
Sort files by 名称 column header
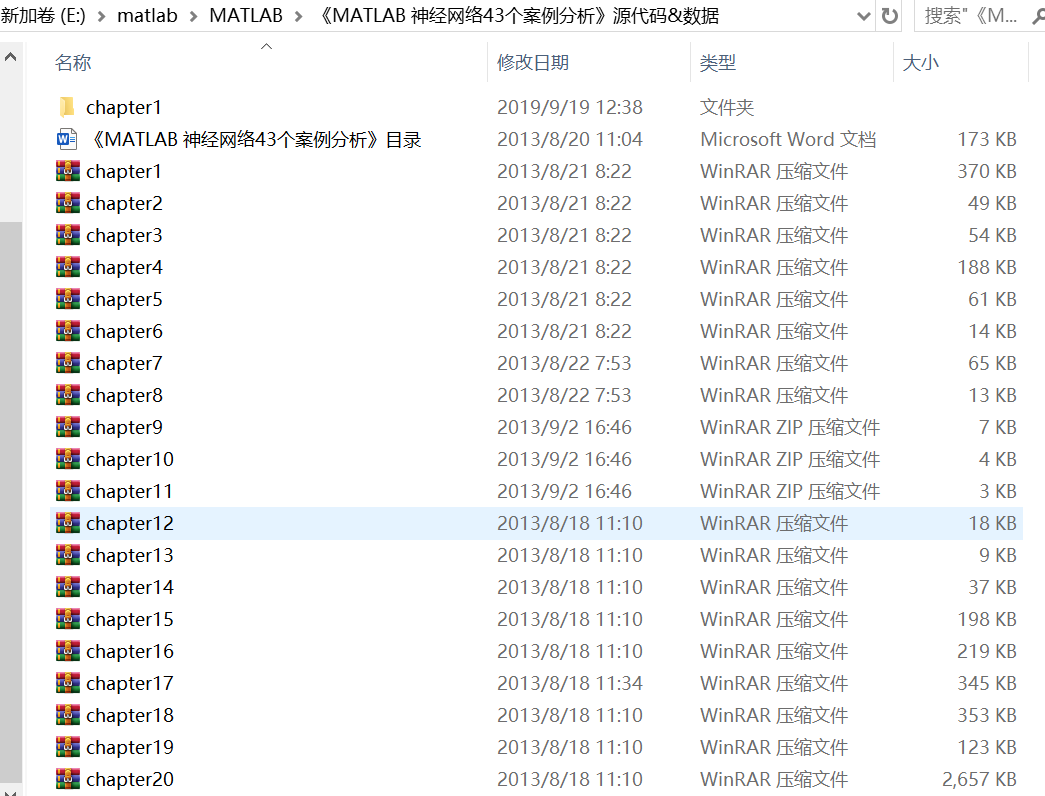point(73,63)
